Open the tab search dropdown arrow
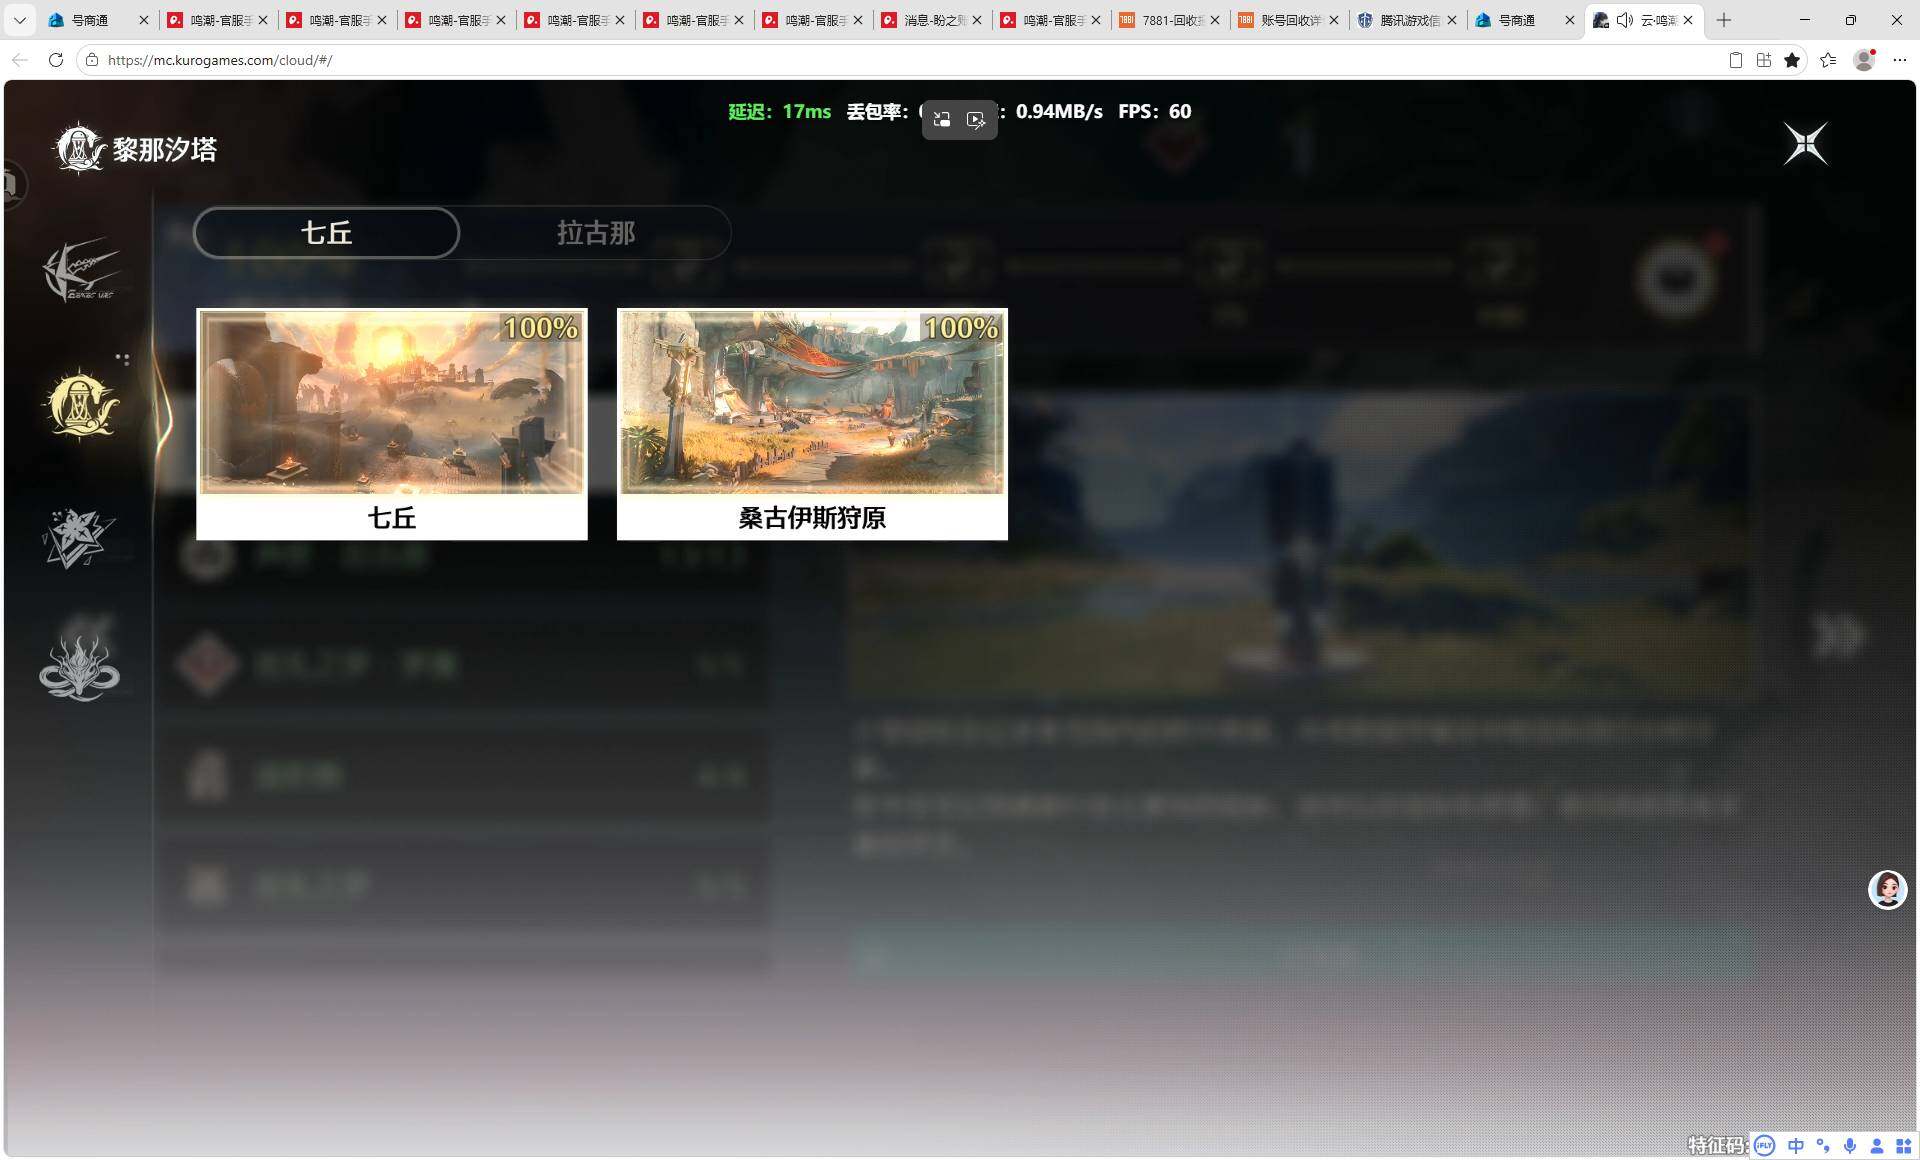This screenshot has width=1920, height=1160. pos(20,20)
